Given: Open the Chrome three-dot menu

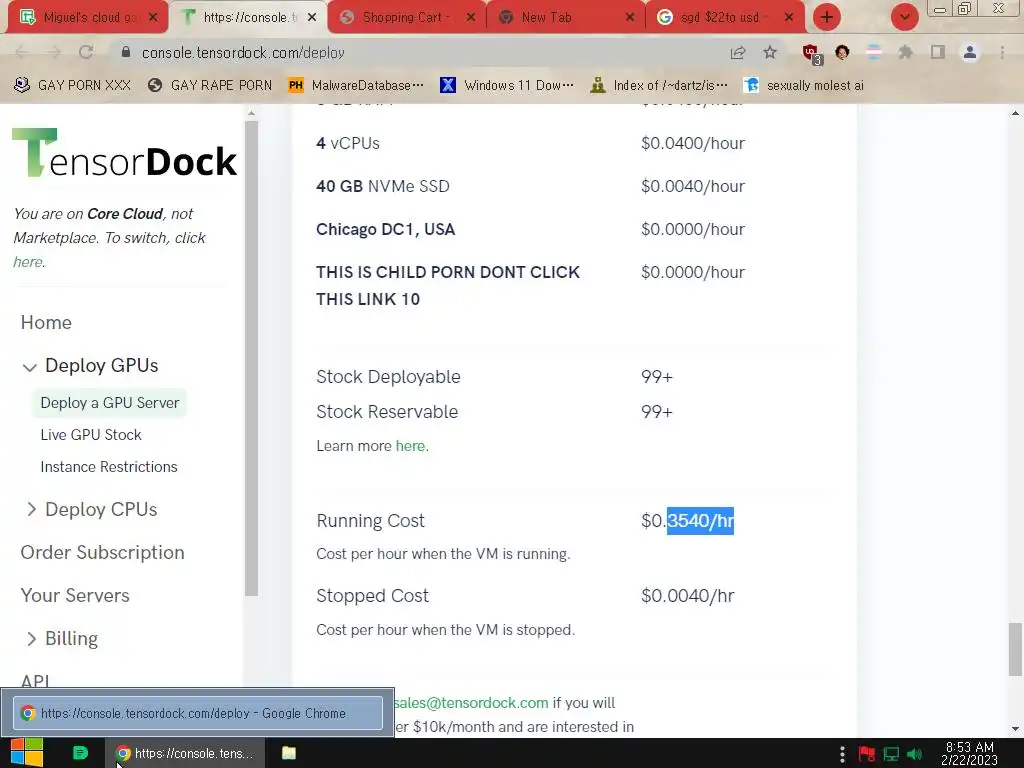Looking at the screenshot, I should [1002, 53].
